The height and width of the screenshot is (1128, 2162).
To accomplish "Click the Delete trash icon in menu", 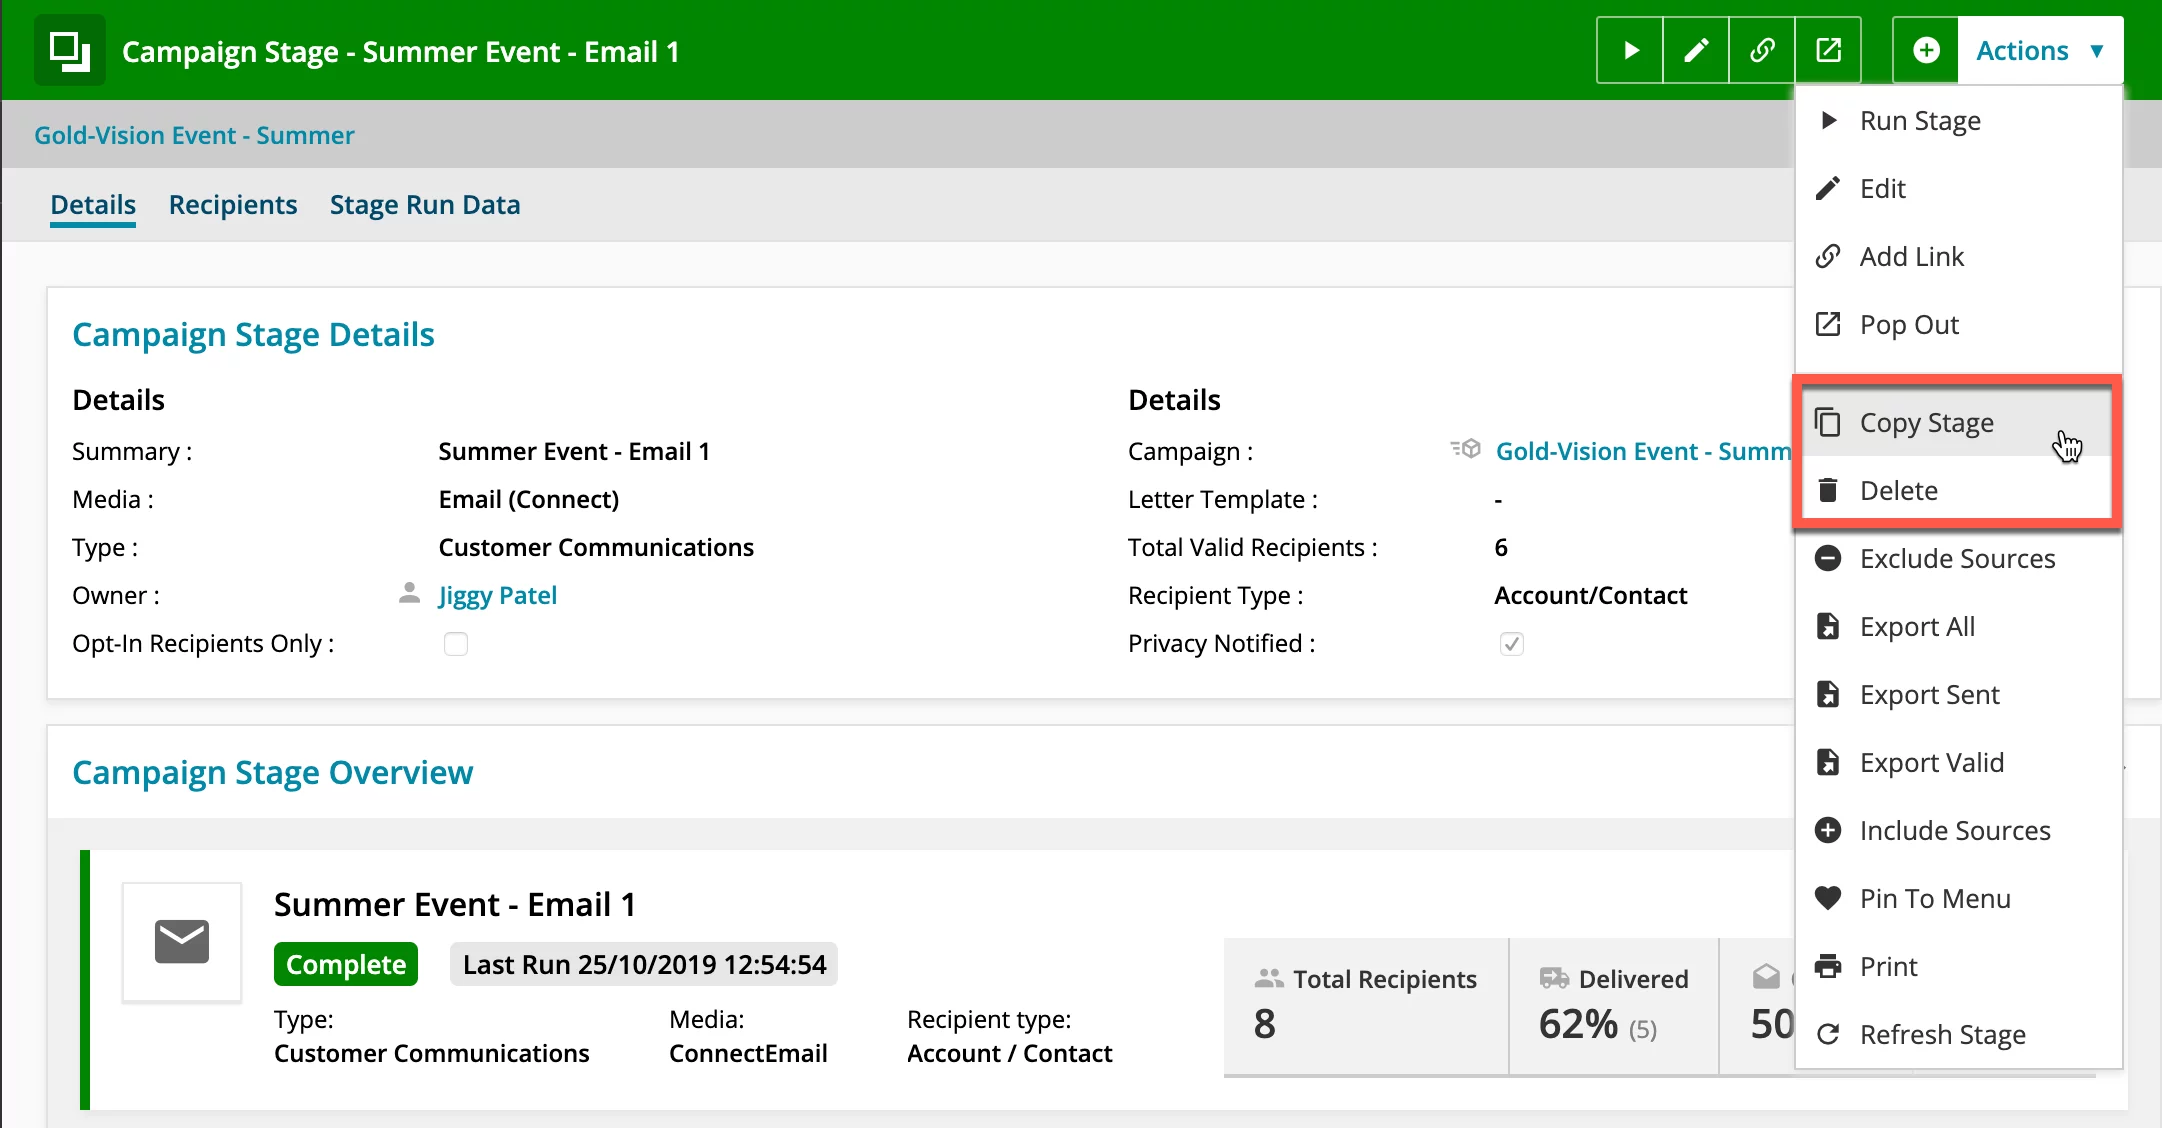I will pyautogui.click(x=1827, y=490).
